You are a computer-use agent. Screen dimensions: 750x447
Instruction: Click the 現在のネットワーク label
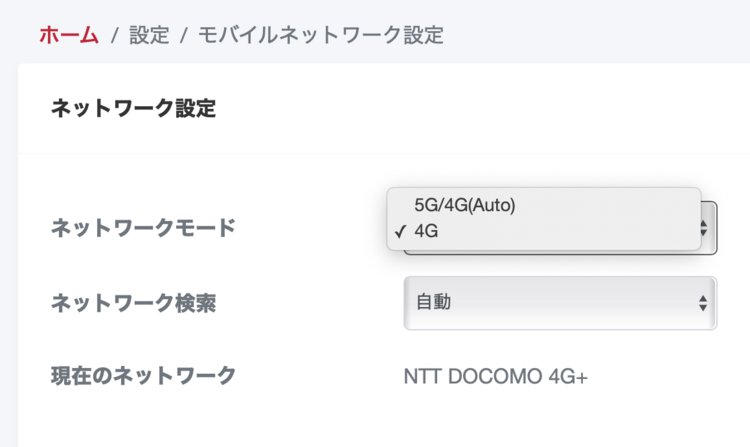(x=143, y=376)
